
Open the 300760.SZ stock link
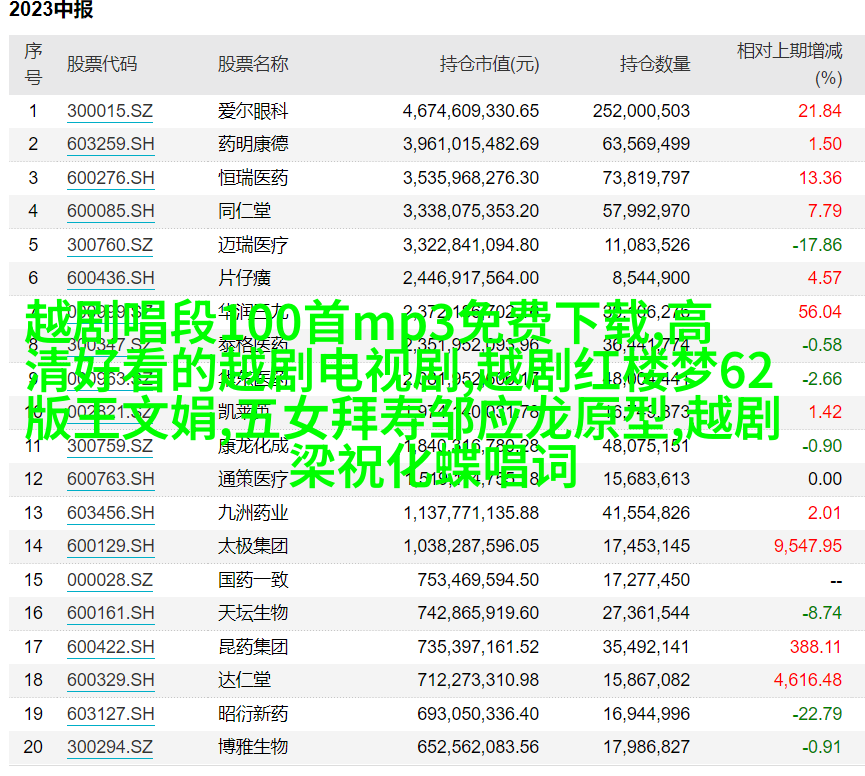click(110, 245)
